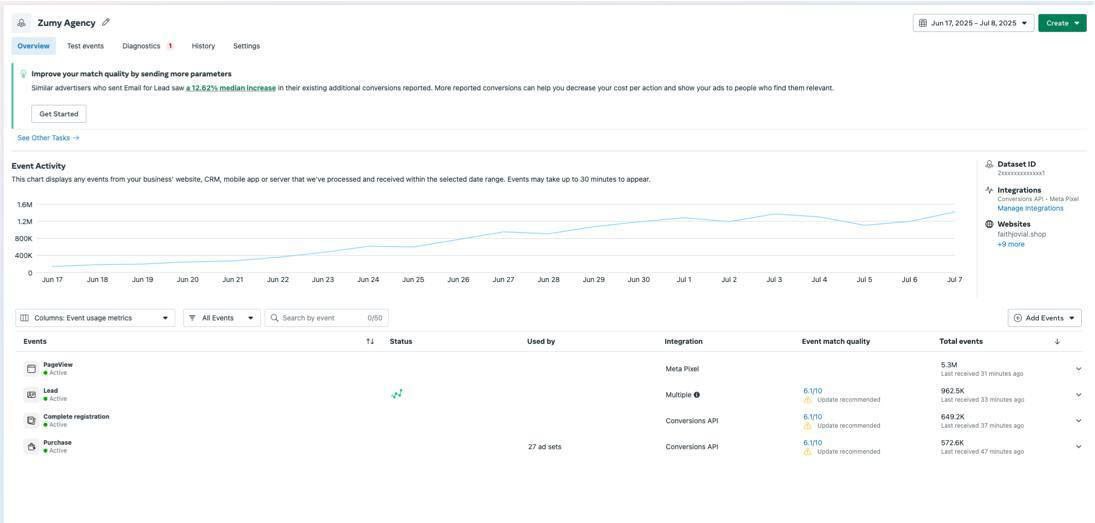Click the faithjovial.shop website text
Image resolution: width=1095 pixels, height=523 pixels.
1022,235
